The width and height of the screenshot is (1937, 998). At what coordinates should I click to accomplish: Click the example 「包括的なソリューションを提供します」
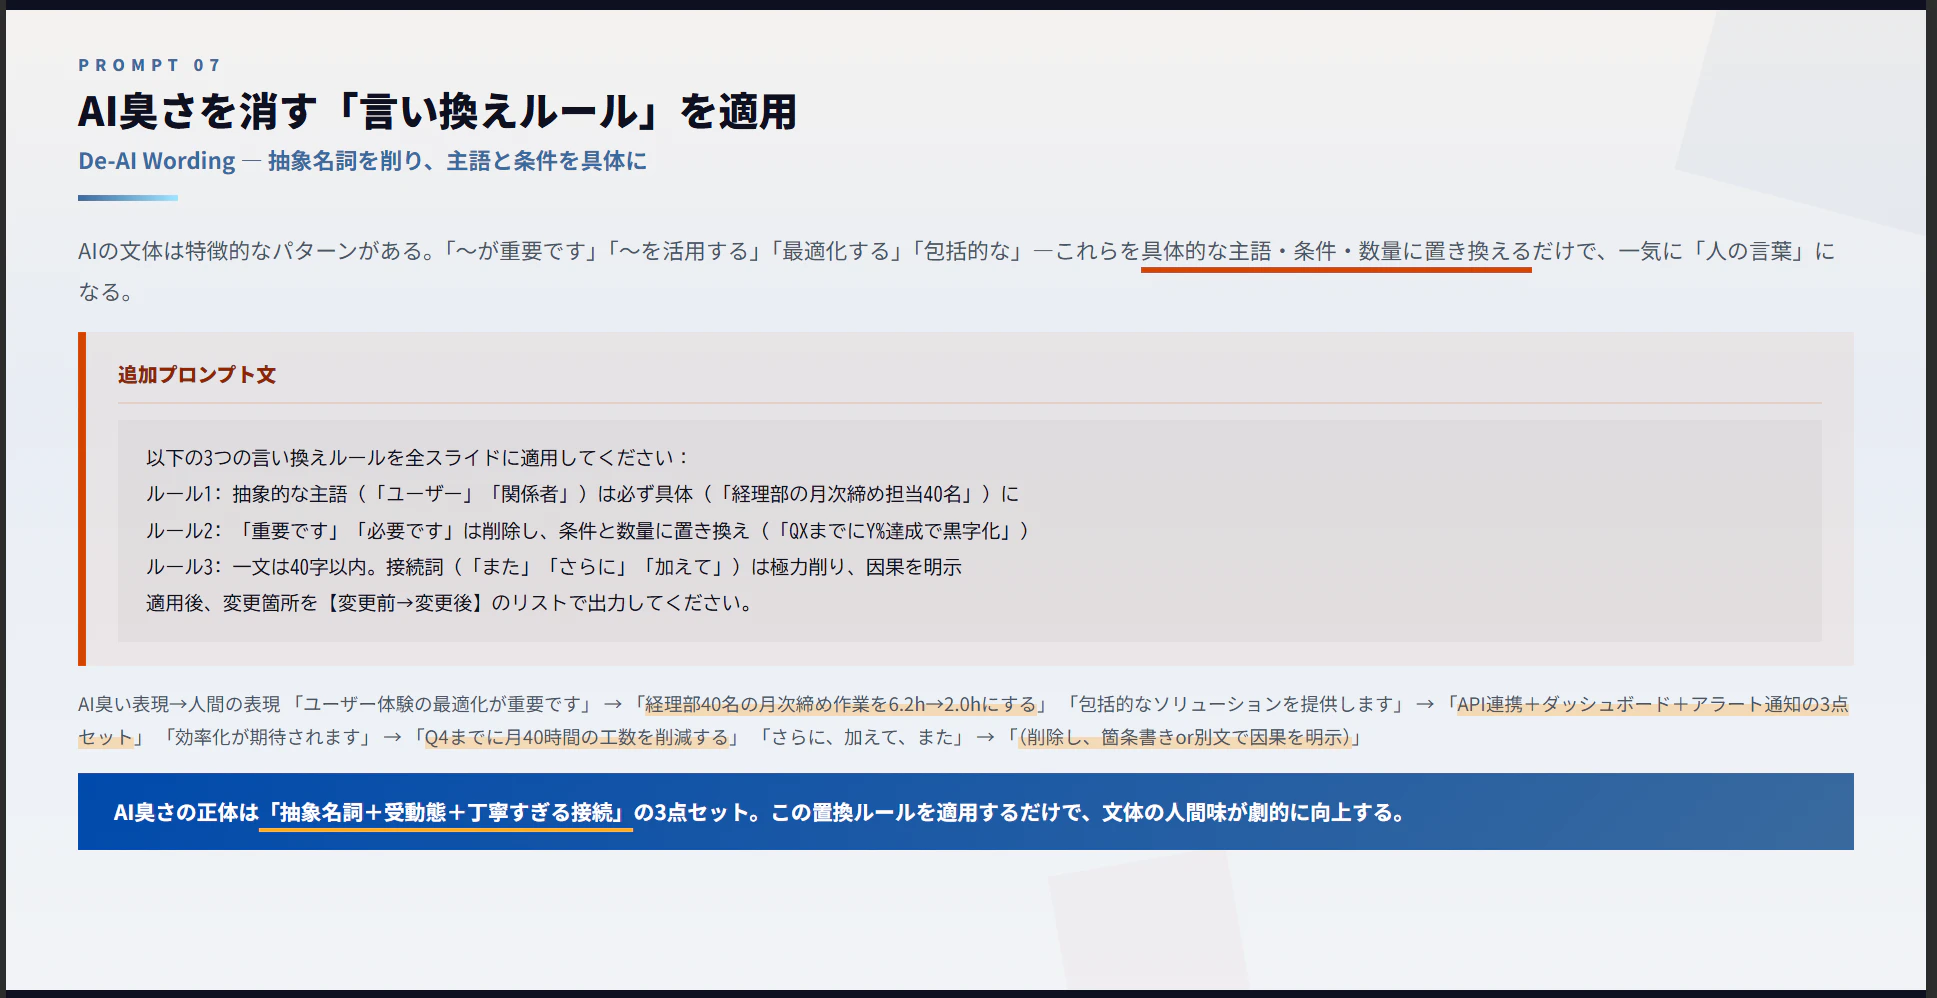tap(1238, 704)
